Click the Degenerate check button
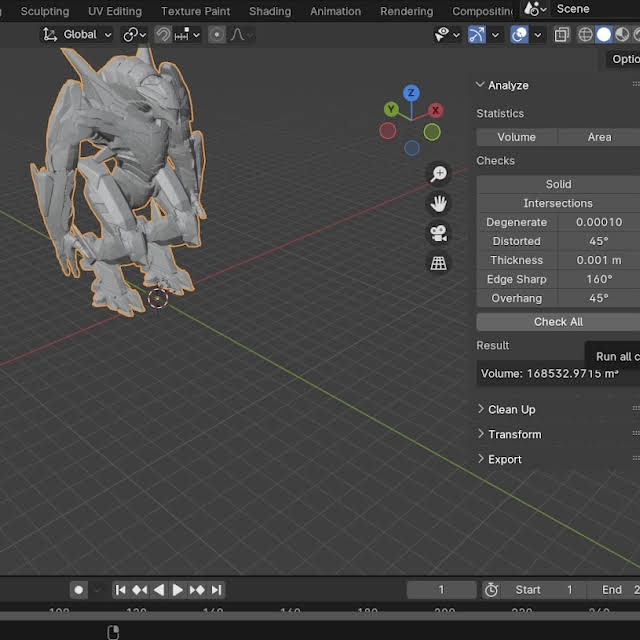 (x=516, y=222)
